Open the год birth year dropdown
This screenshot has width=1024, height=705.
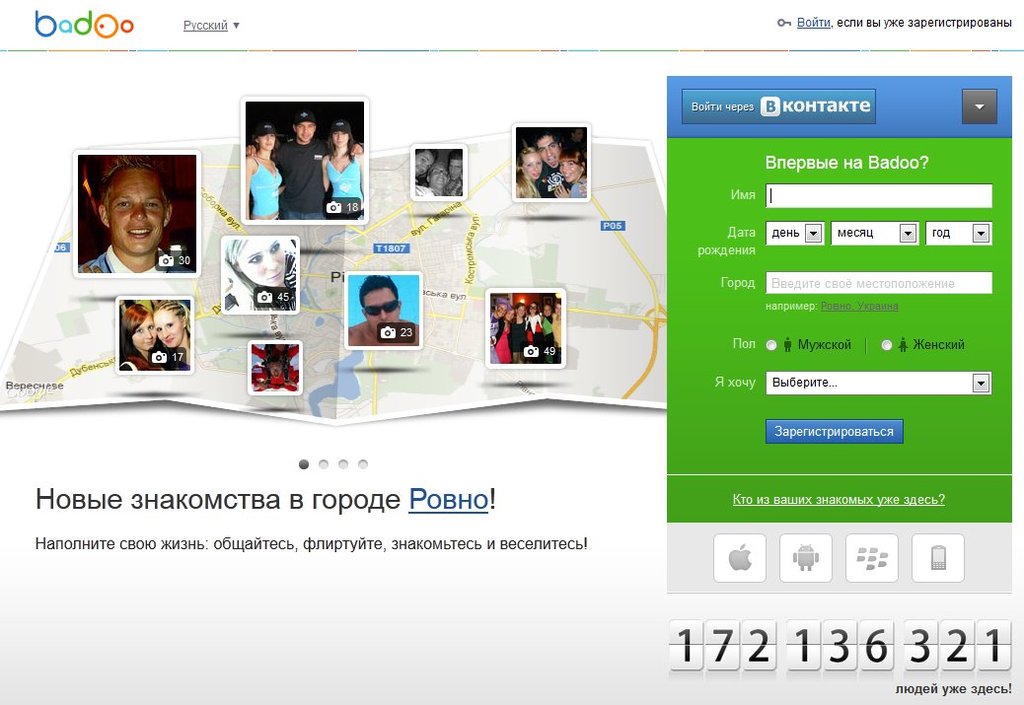click(958, 233)
